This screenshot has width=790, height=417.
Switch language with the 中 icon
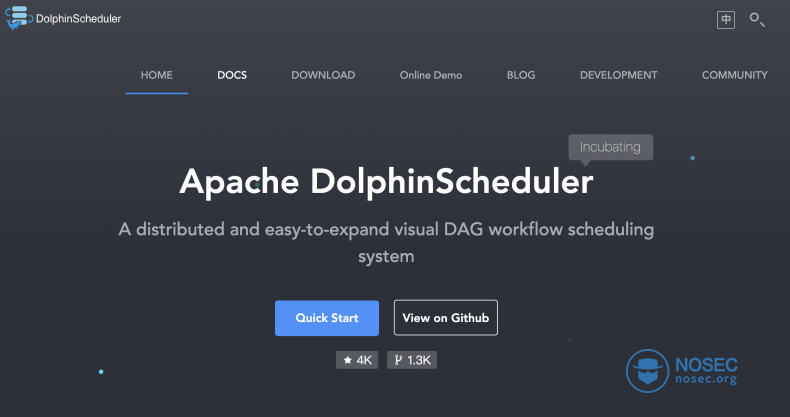726,20
